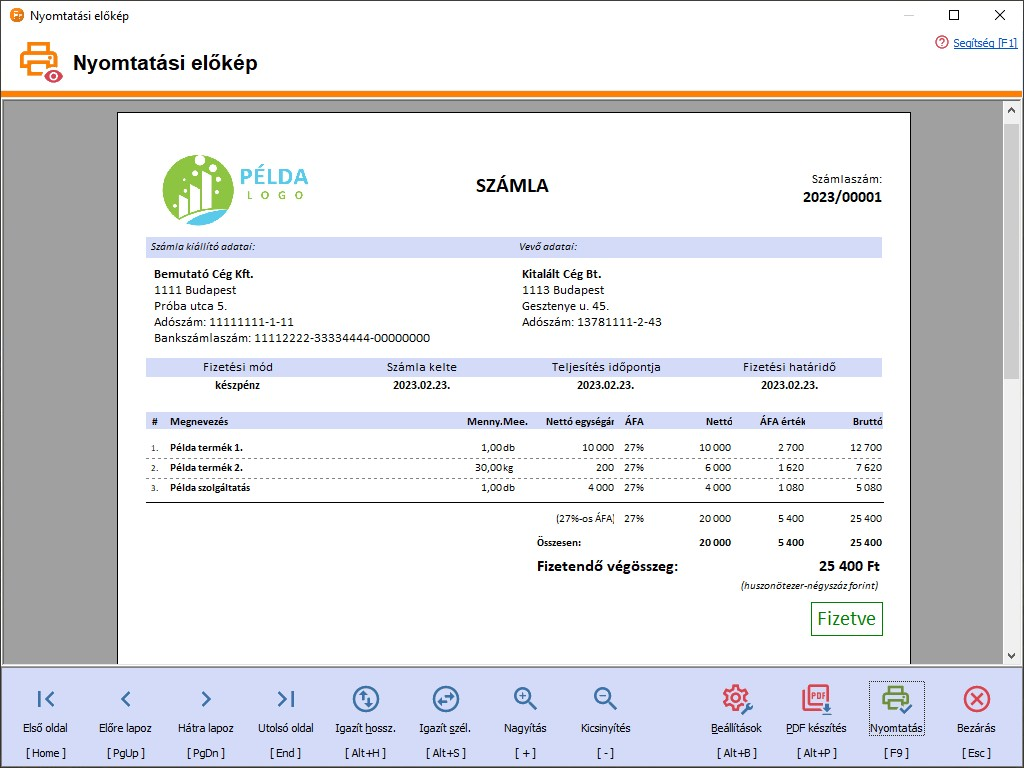The image size is (1024, 768).
Task: Print the invoice with Nyomtatás button
Action: pyautogui.click(x=896, y=699)
